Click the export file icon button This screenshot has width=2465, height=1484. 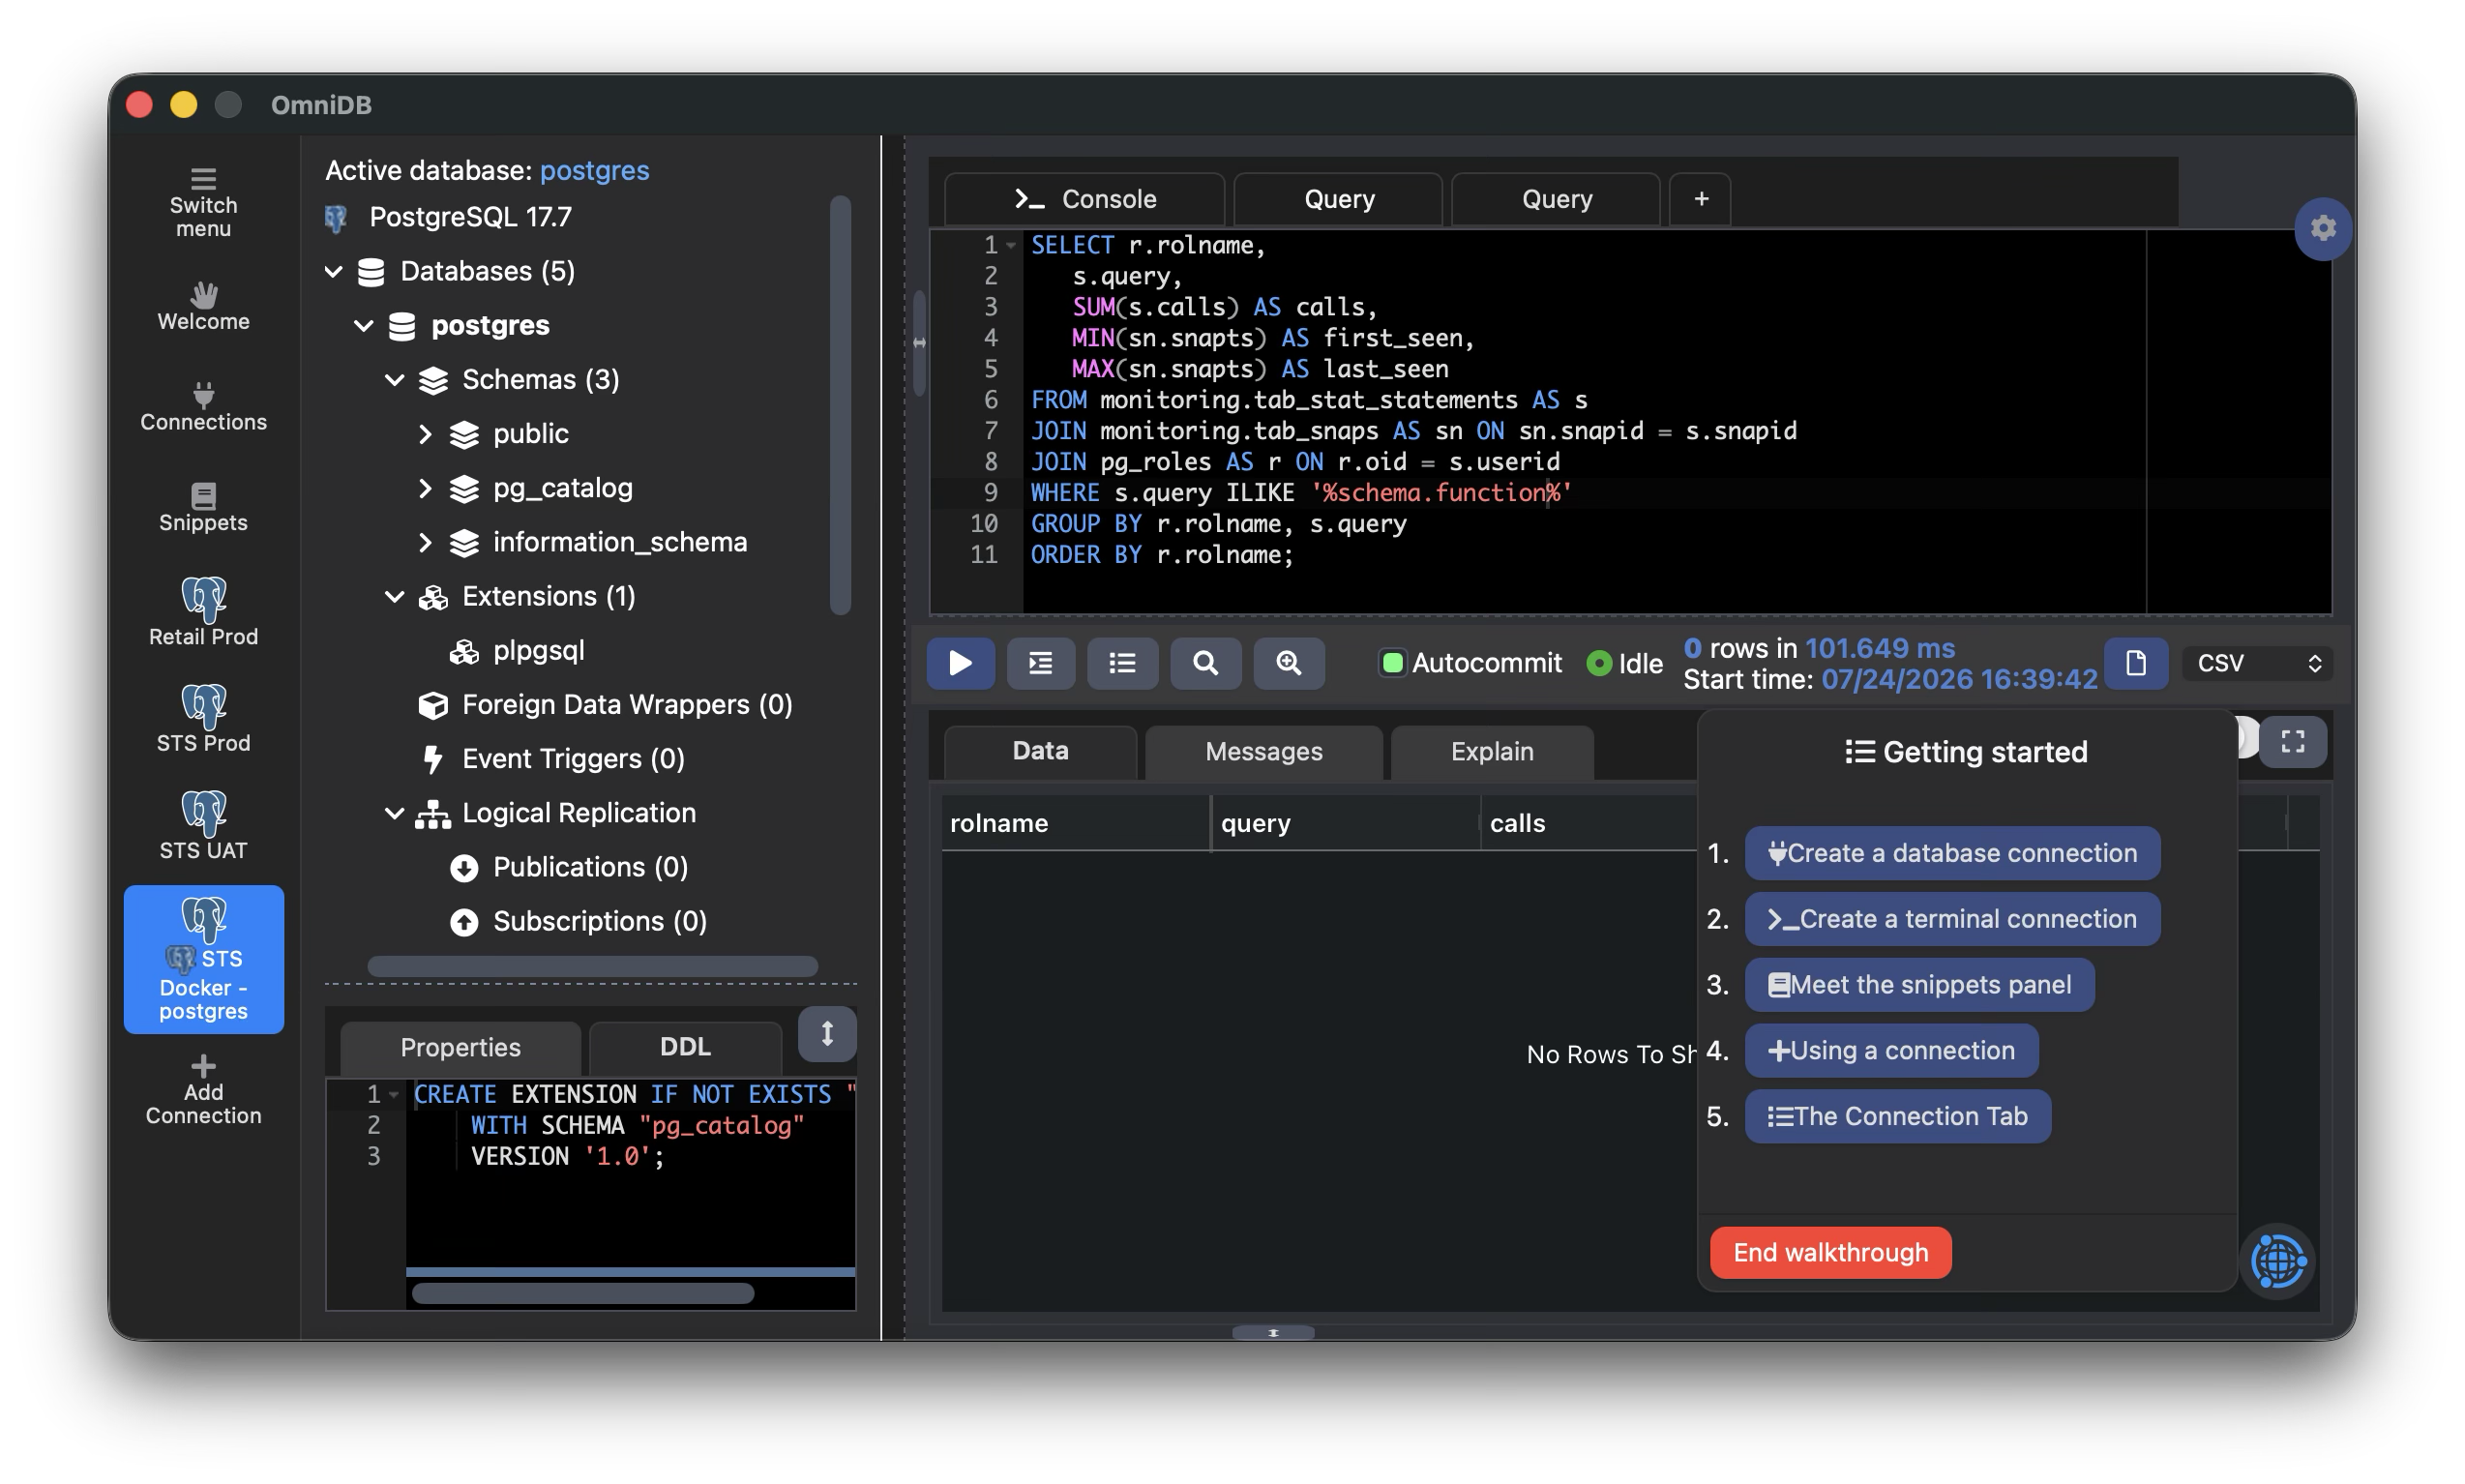[2134, 662]
